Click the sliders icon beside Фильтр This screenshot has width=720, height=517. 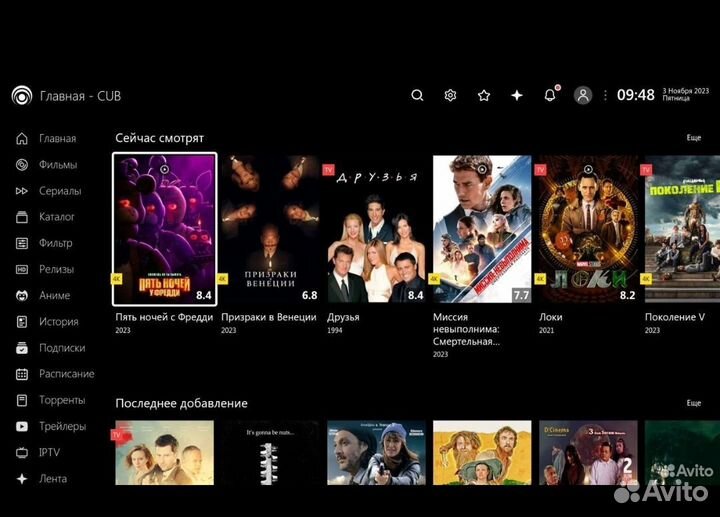[22, 243]
